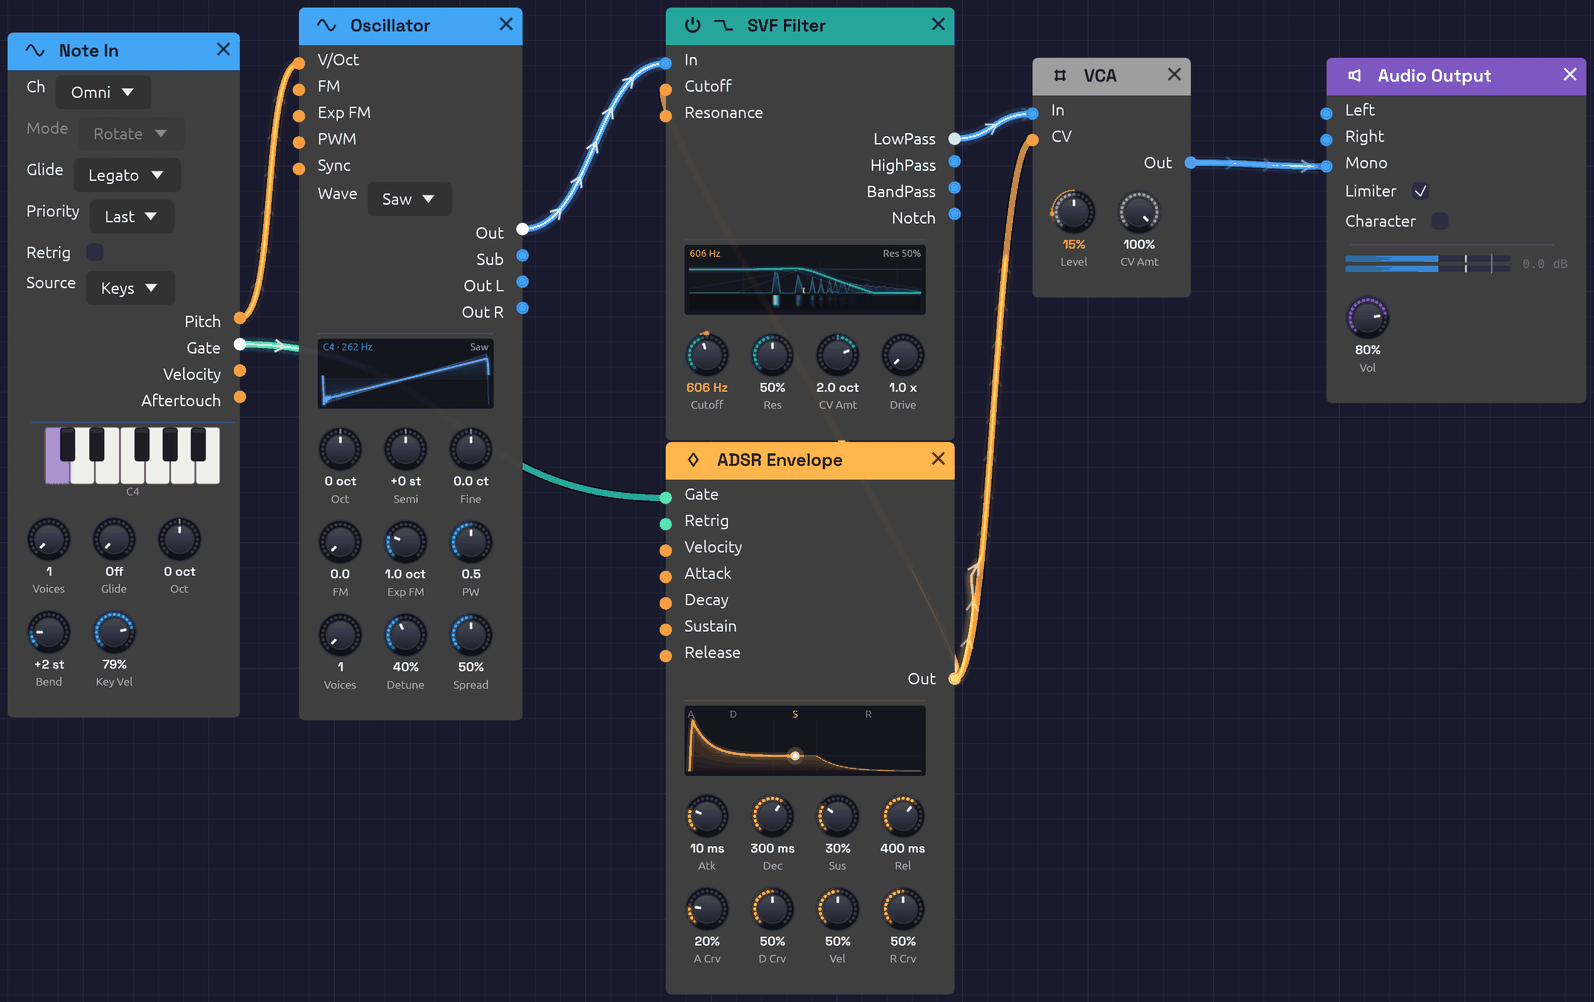Uncheck the Limiter checkbox
The height and width of the screenshot is (1002, 1594).
pyautogui.click(x=1420, y=191)
